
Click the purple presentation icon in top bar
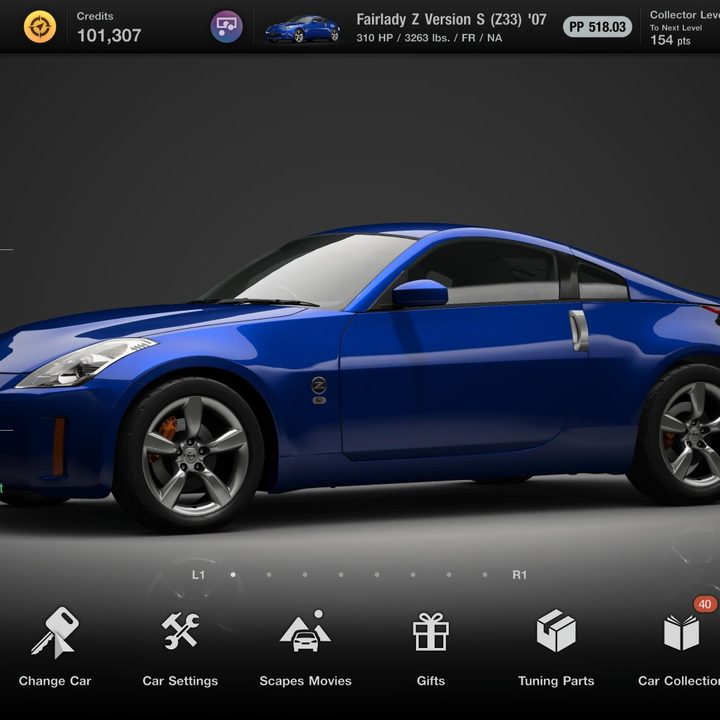(227, 27)
